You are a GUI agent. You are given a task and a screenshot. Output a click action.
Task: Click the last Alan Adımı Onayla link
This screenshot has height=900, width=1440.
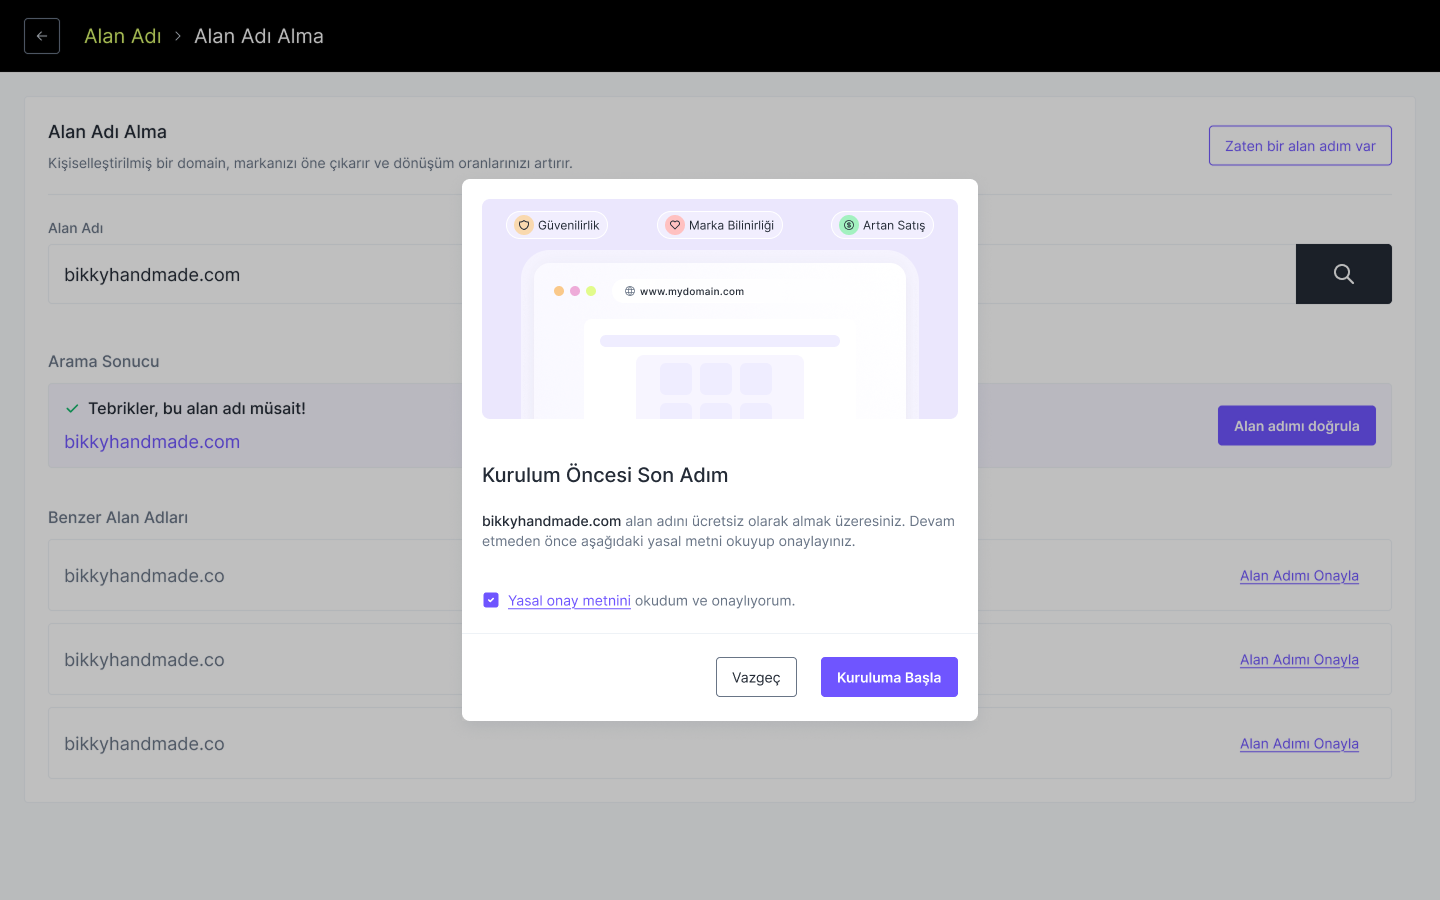coord(1299,744)
